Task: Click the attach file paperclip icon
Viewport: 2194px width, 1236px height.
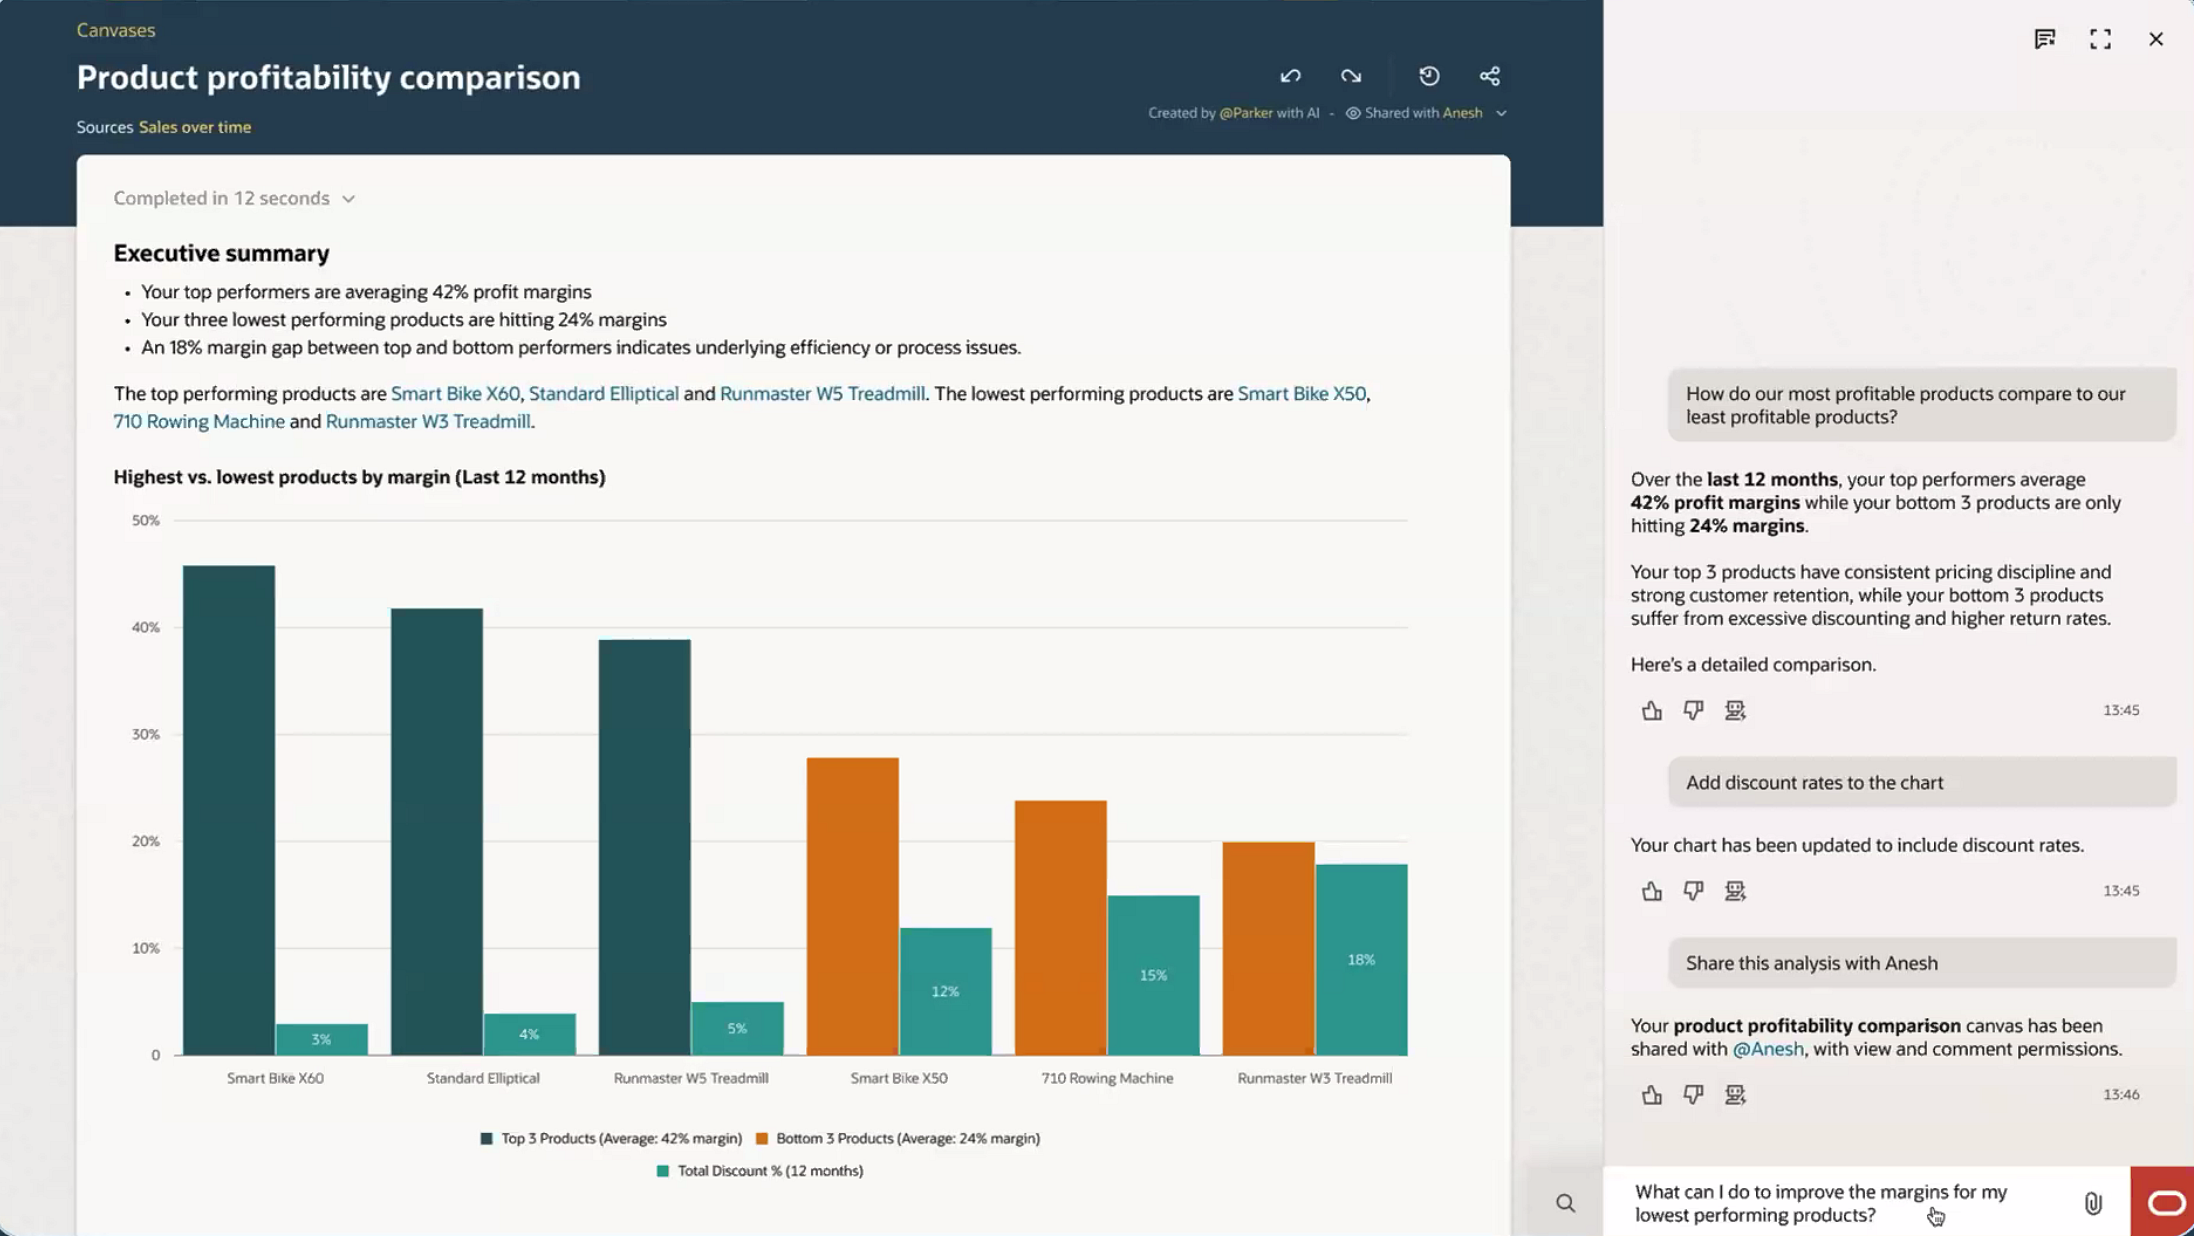Action: tap(2093, 1203)
